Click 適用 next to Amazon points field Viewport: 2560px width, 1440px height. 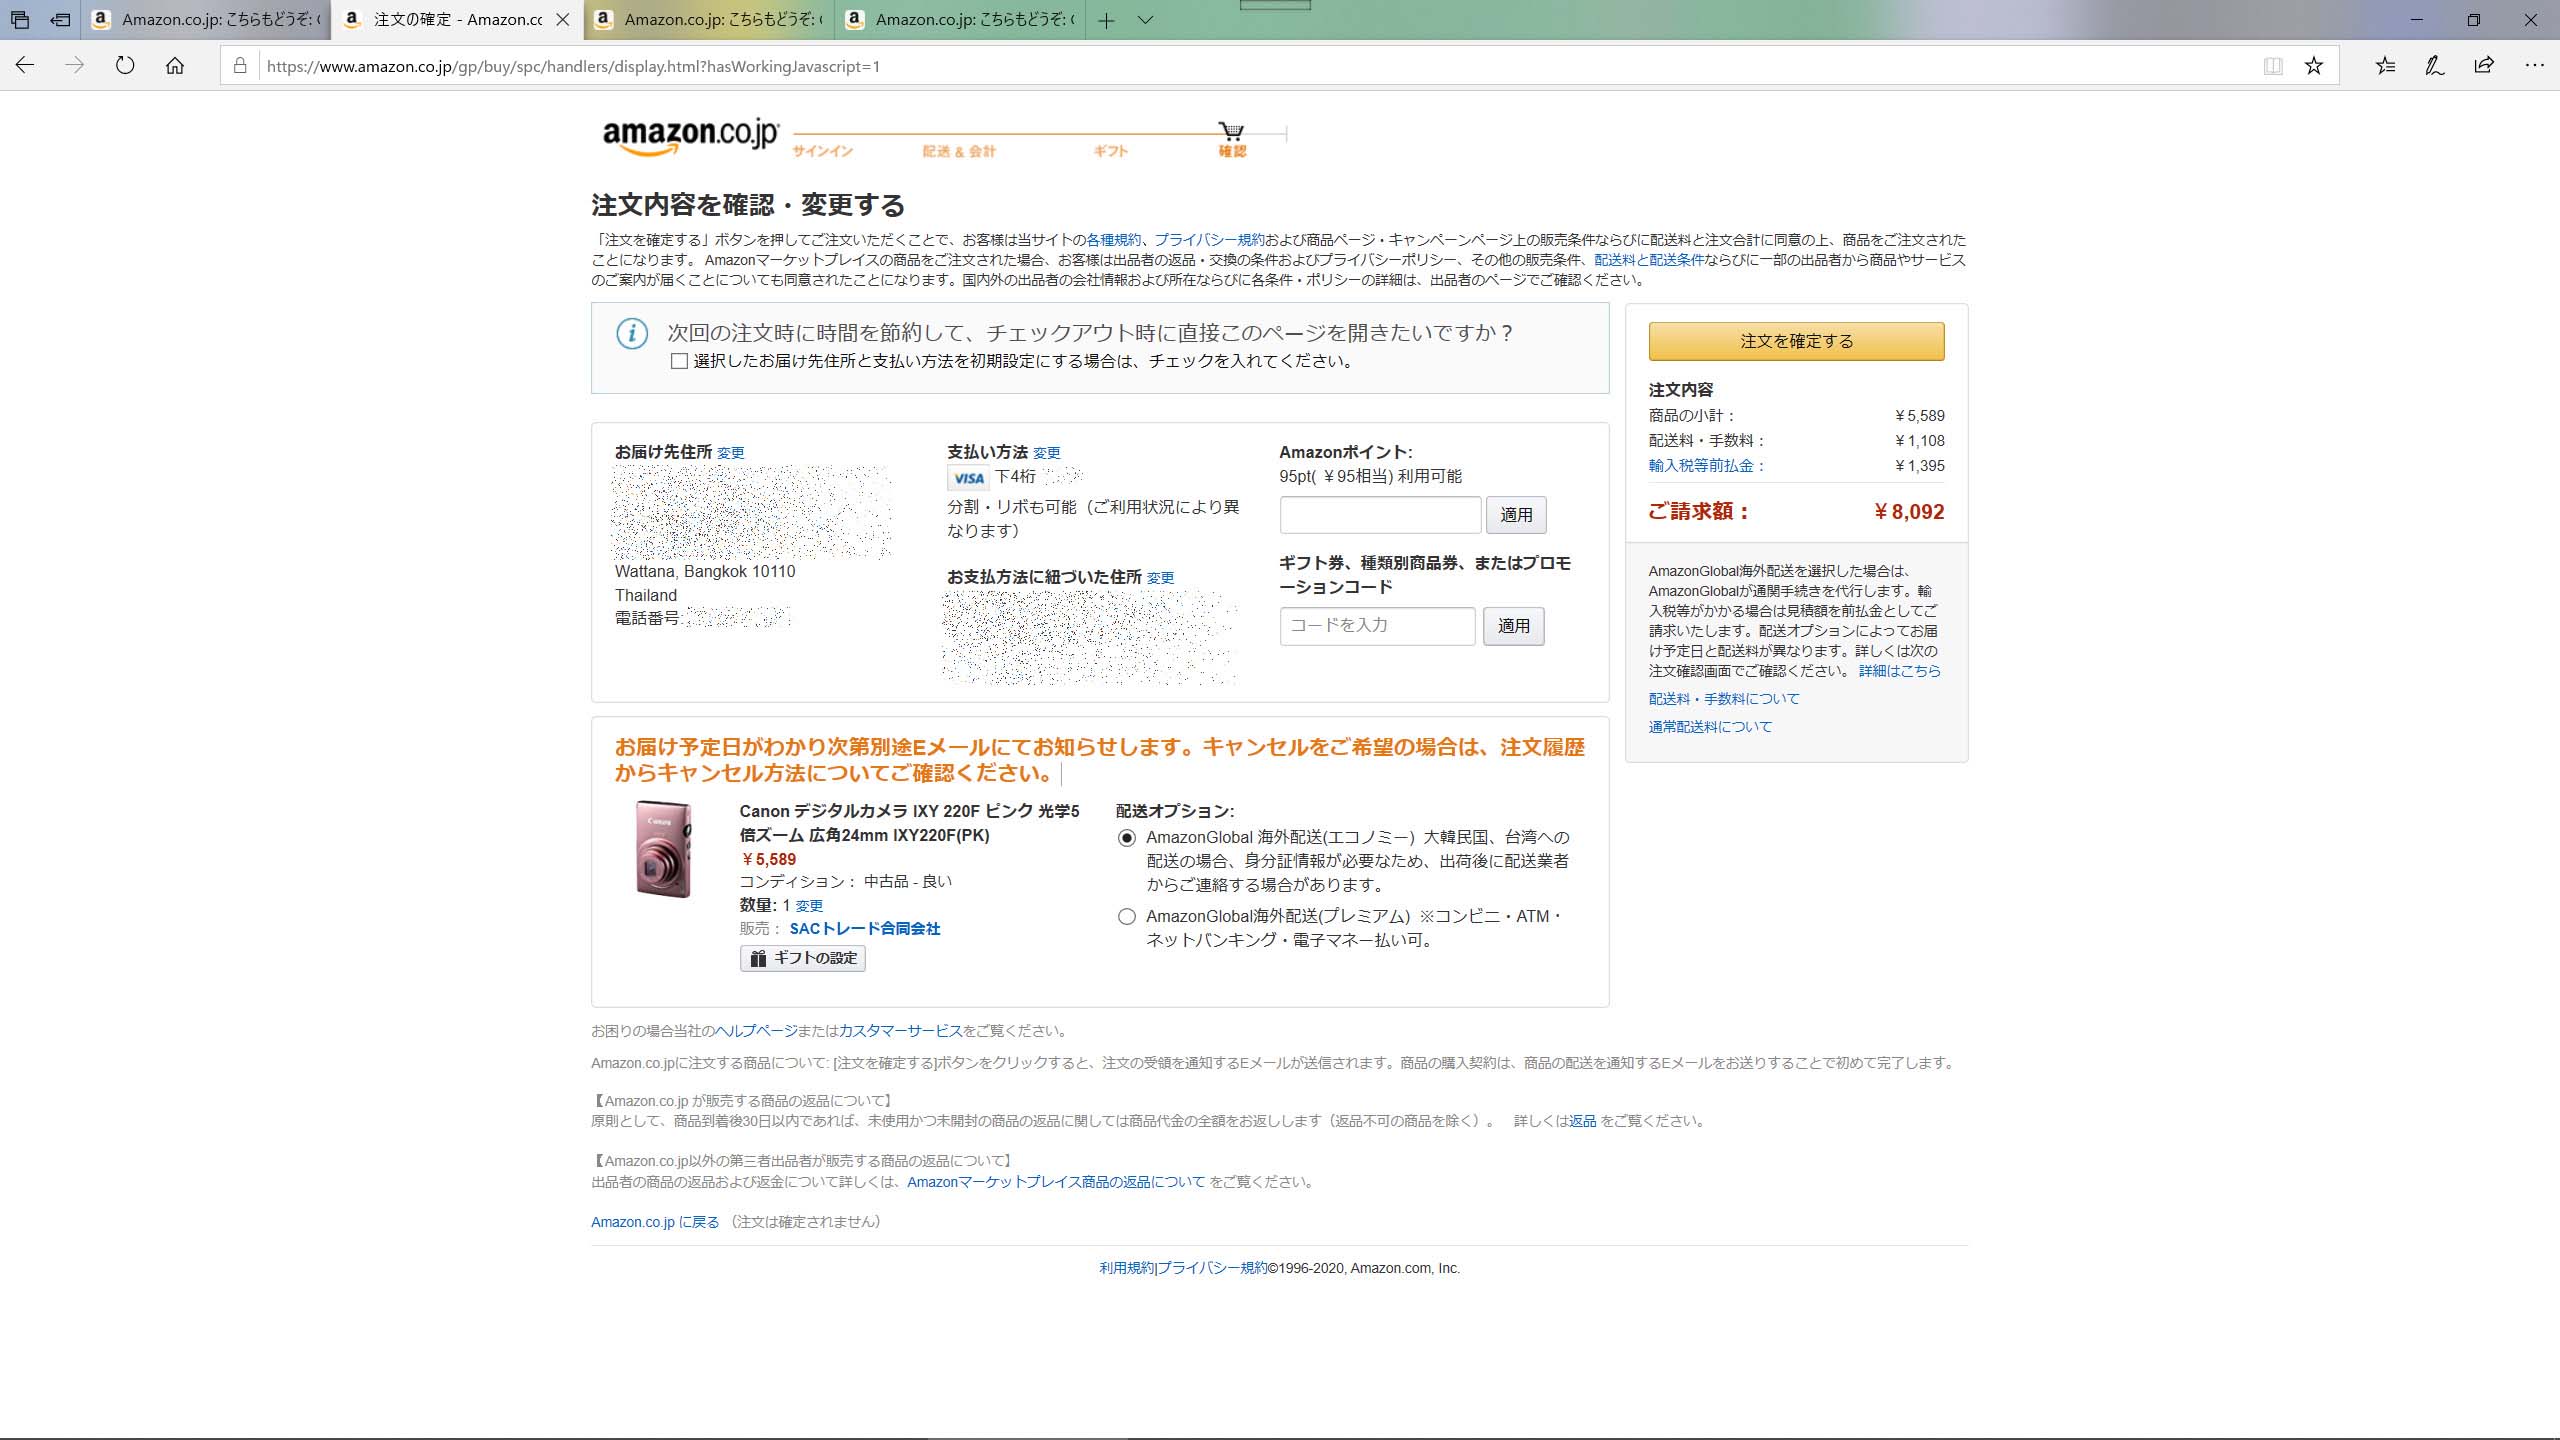[x=1516, y=514]
